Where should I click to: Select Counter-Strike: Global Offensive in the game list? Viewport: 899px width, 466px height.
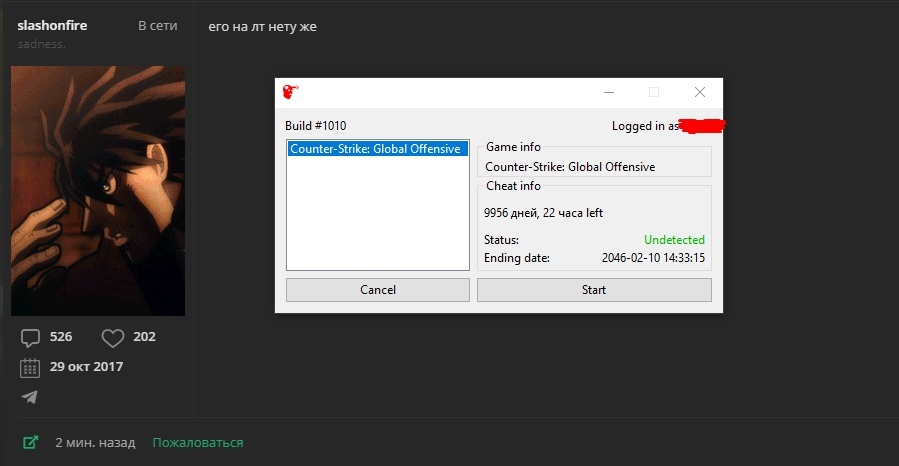tap(377, 148)
